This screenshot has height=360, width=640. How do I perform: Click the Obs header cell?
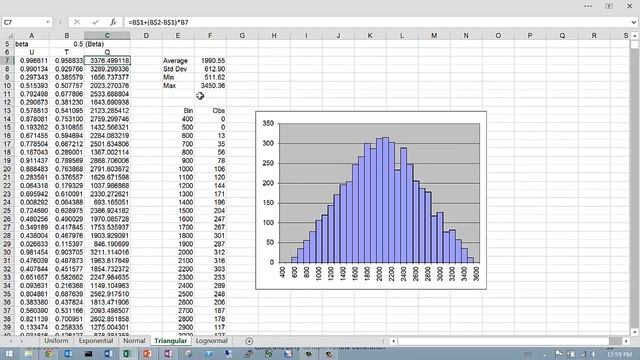coord(210,111)
